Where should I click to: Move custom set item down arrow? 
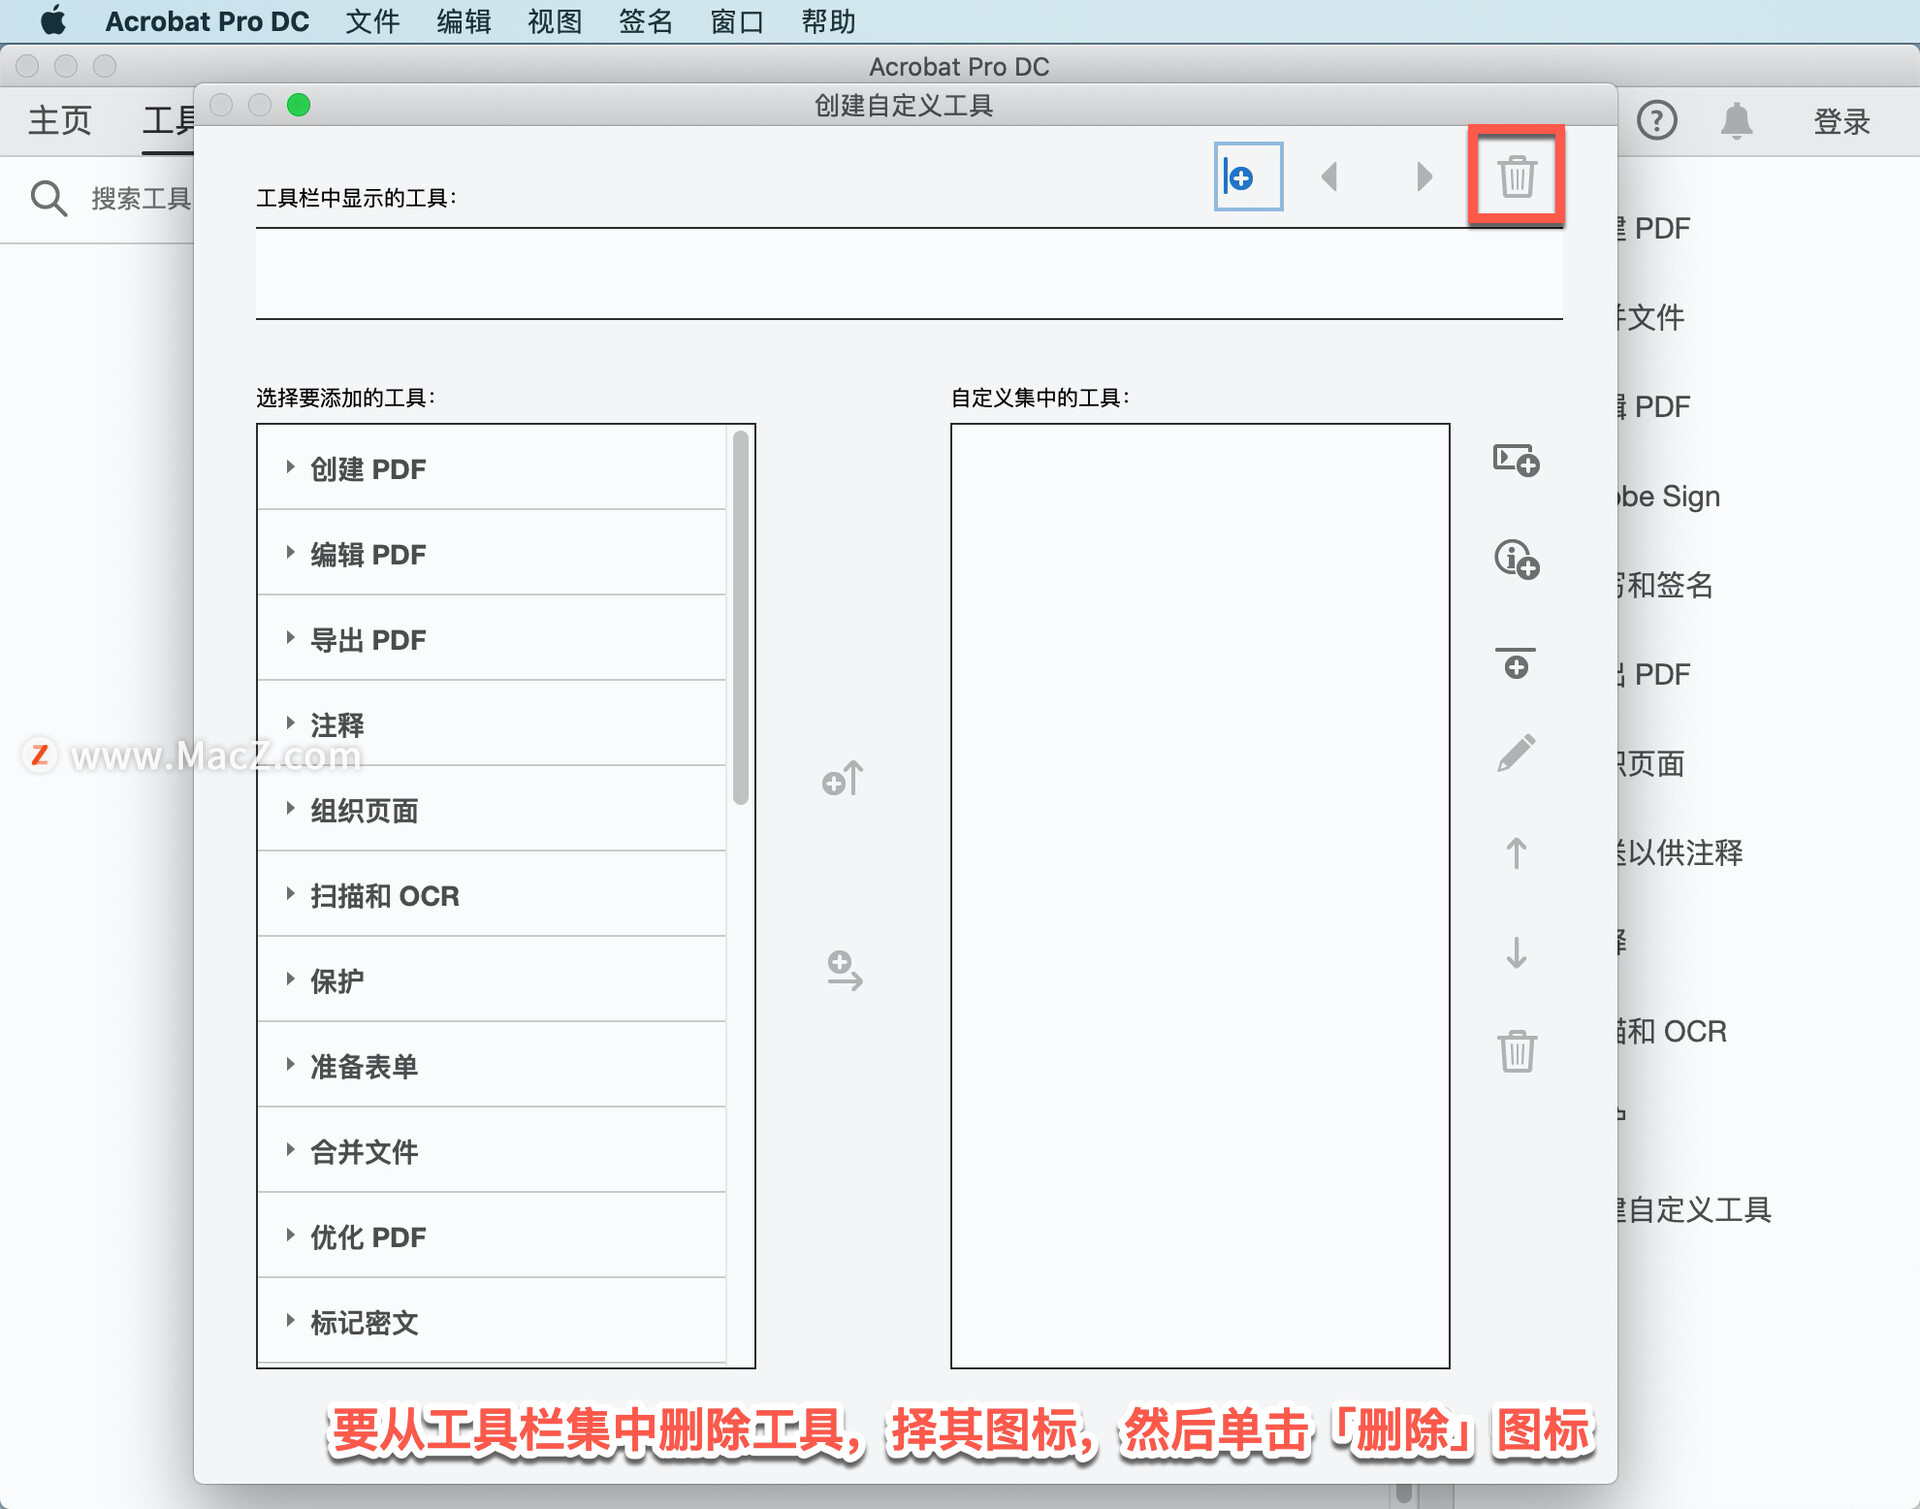click(x=1516, y=952)
